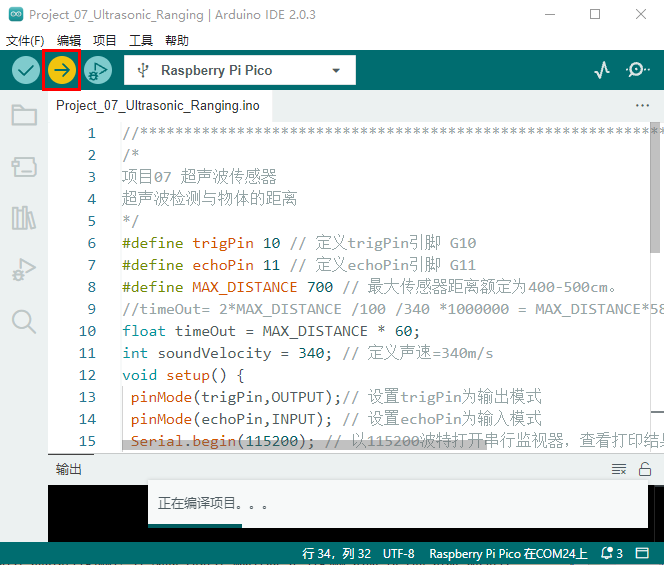Image resolution: width=664 pixels, height=565 pixels.
Task: Open the 项目 menu
Action: (x=105, y=41)
